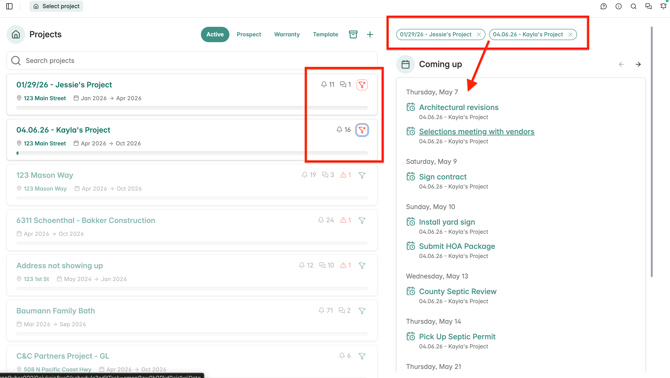Screen dimensions: 670x378
Task: Click warning alert on Address not showing up
Action: coord(346,266)
